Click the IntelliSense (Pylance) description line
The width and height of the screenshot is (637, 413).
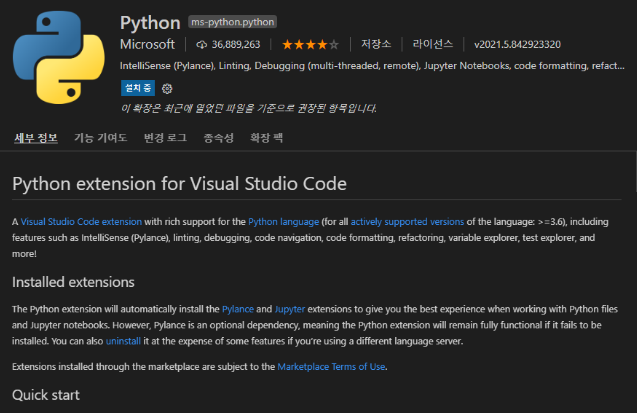[372, 66]
